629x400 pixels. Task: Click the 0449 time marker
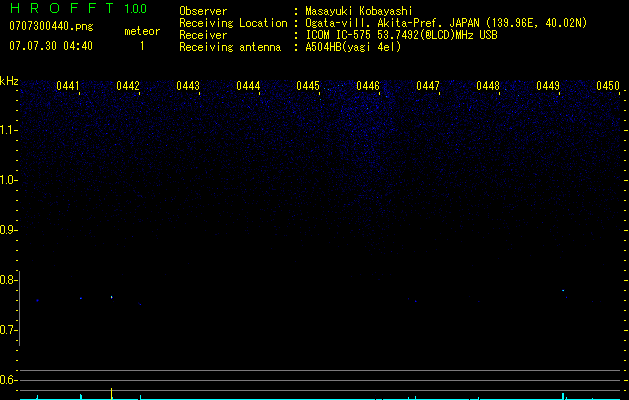click(548, 86)
